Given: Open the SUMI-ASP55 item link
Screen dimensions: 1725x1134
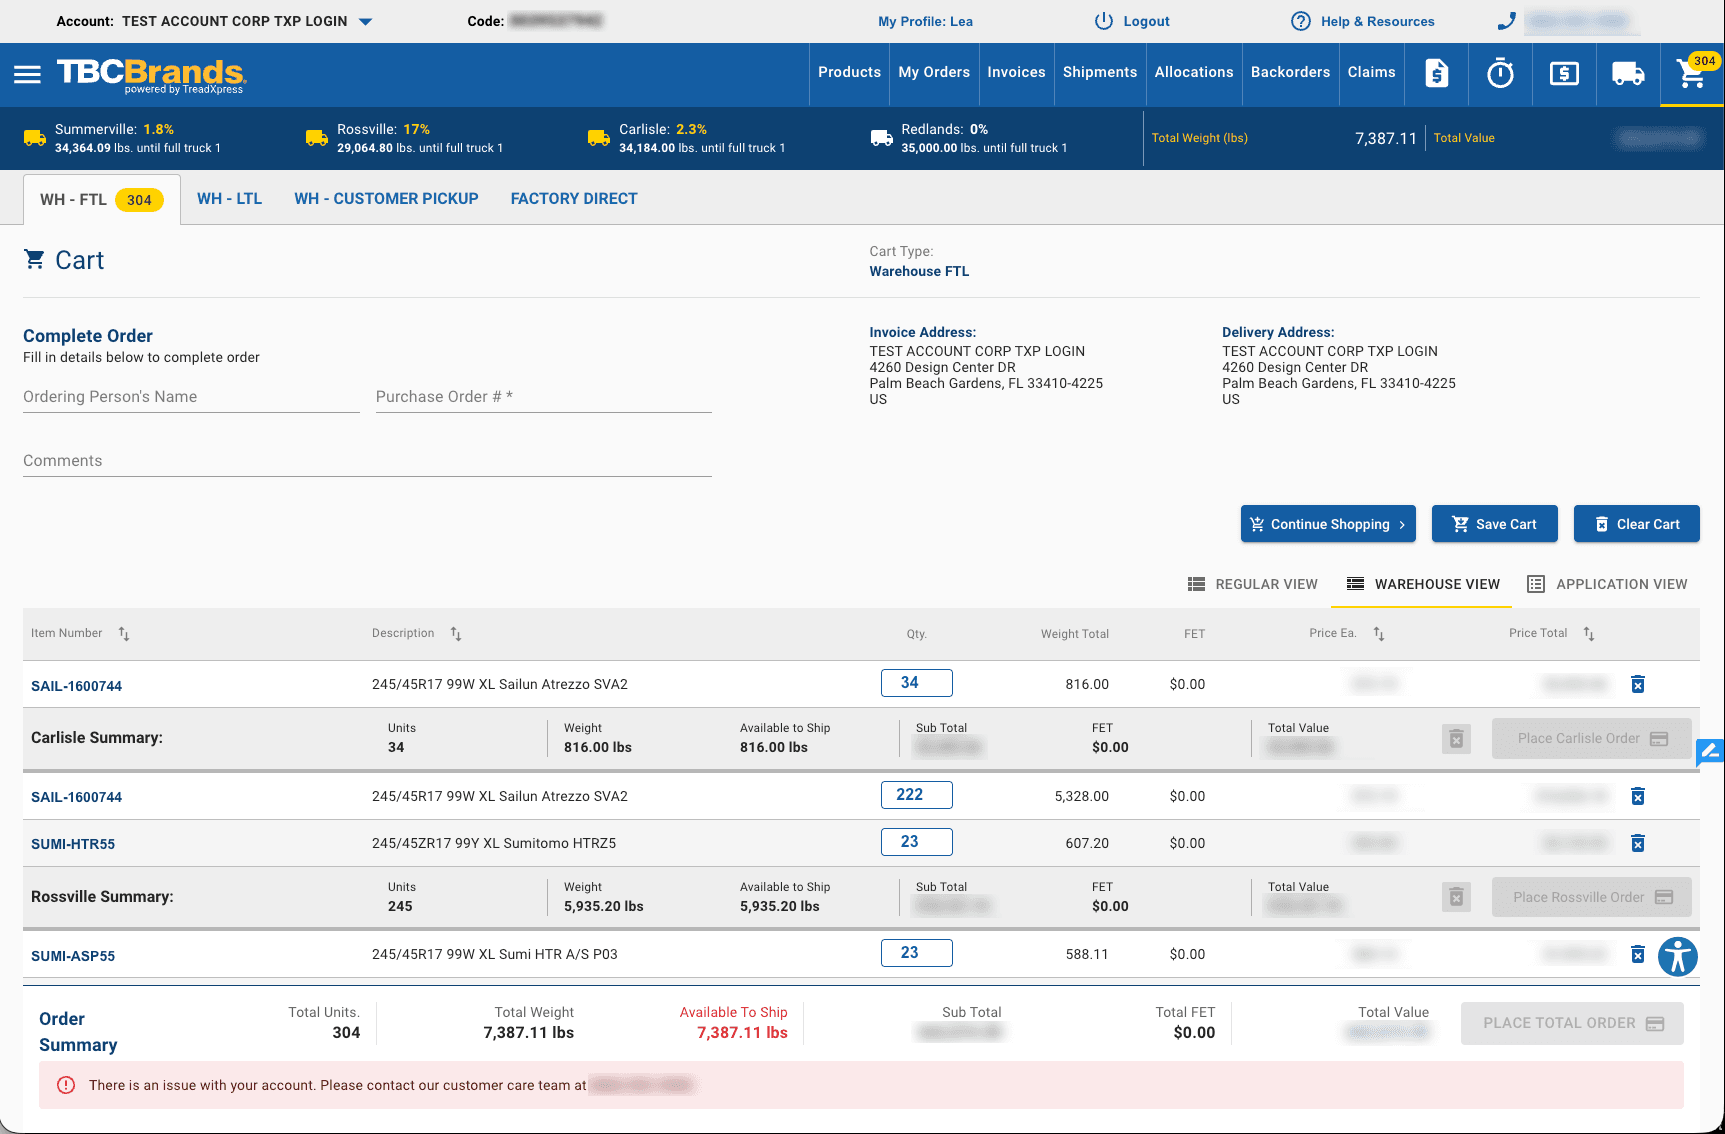Looking at the screenshot, I should [73, 956].
